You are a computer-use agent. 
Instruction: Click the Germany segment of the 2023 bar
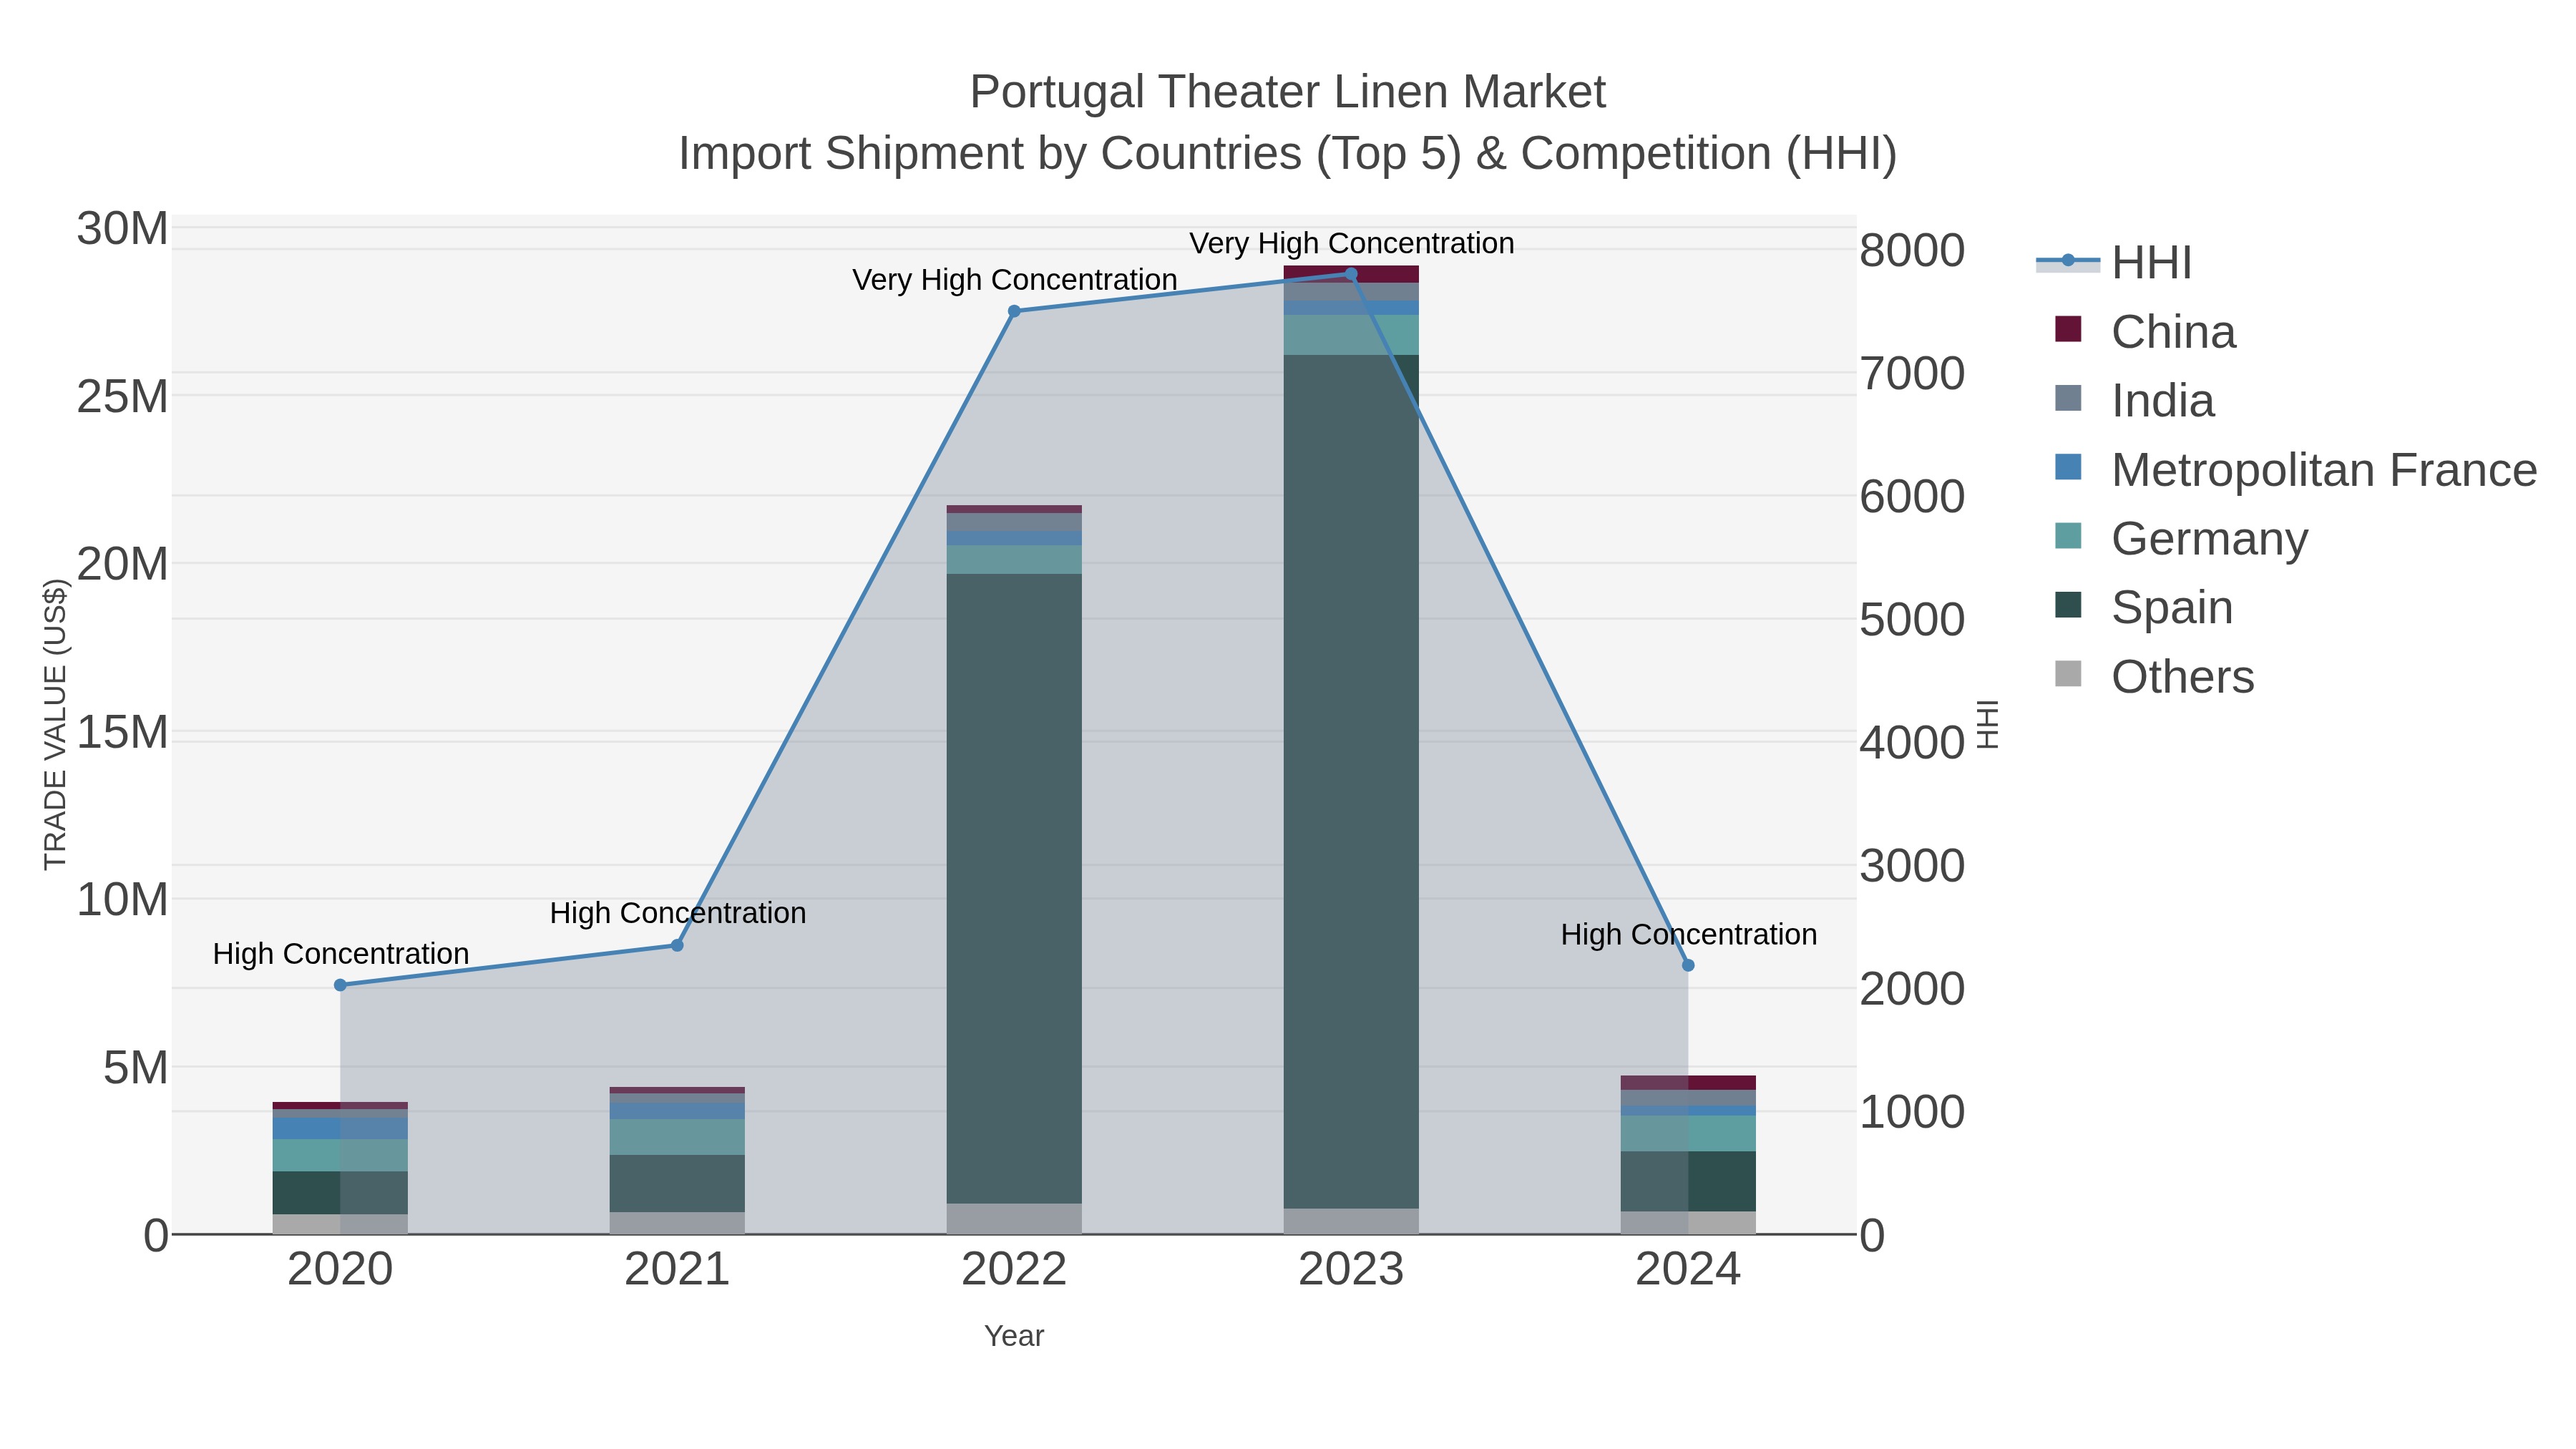(1351, 335)
